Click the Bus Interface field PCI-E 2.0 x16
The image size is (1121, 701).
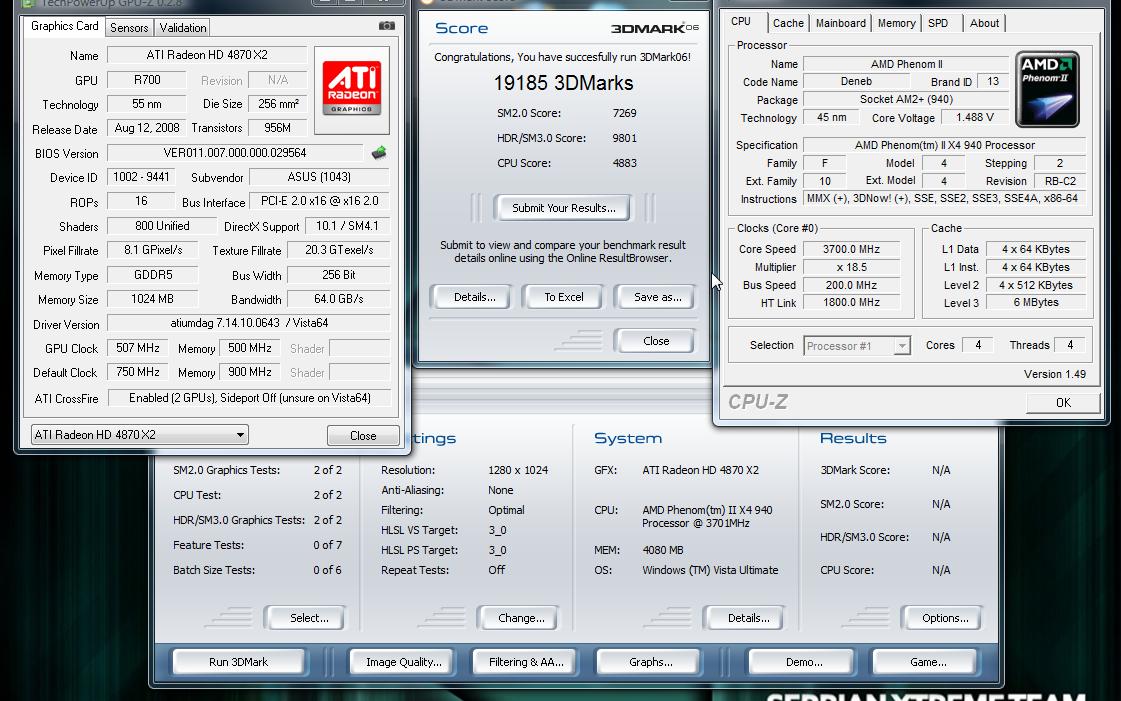coord(320,202)
